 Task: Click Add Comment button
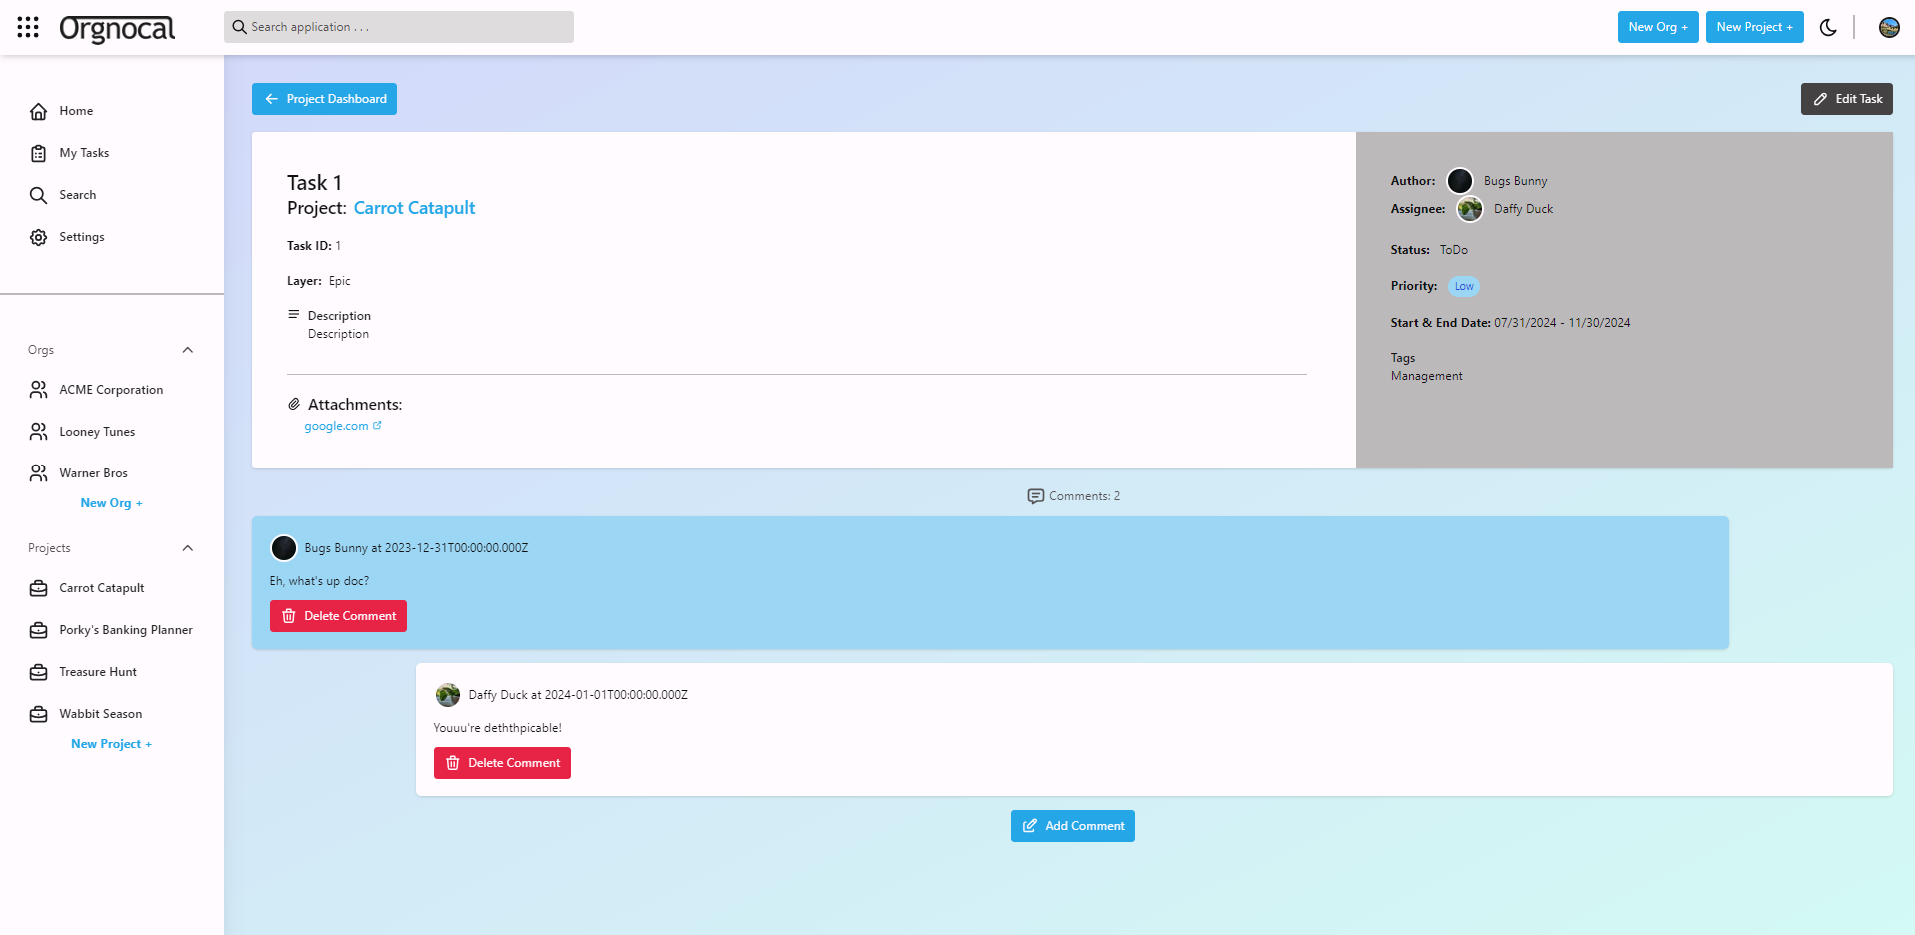(1073, 826)
